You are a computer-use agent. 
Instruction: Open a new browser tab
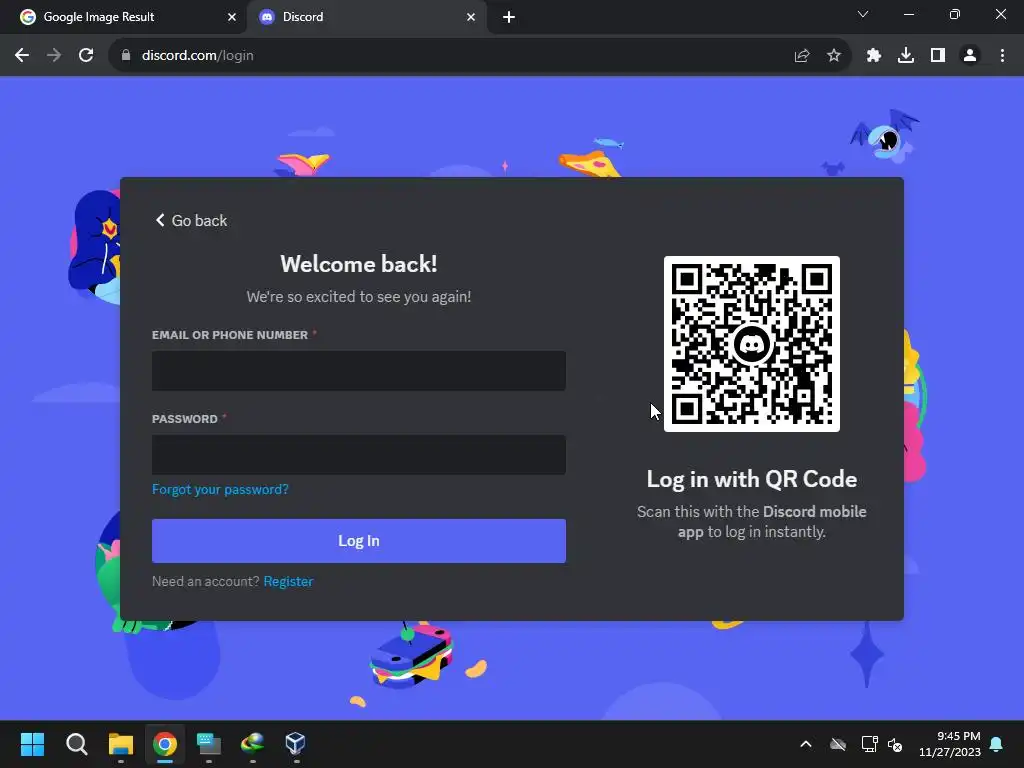coord(509,17)
